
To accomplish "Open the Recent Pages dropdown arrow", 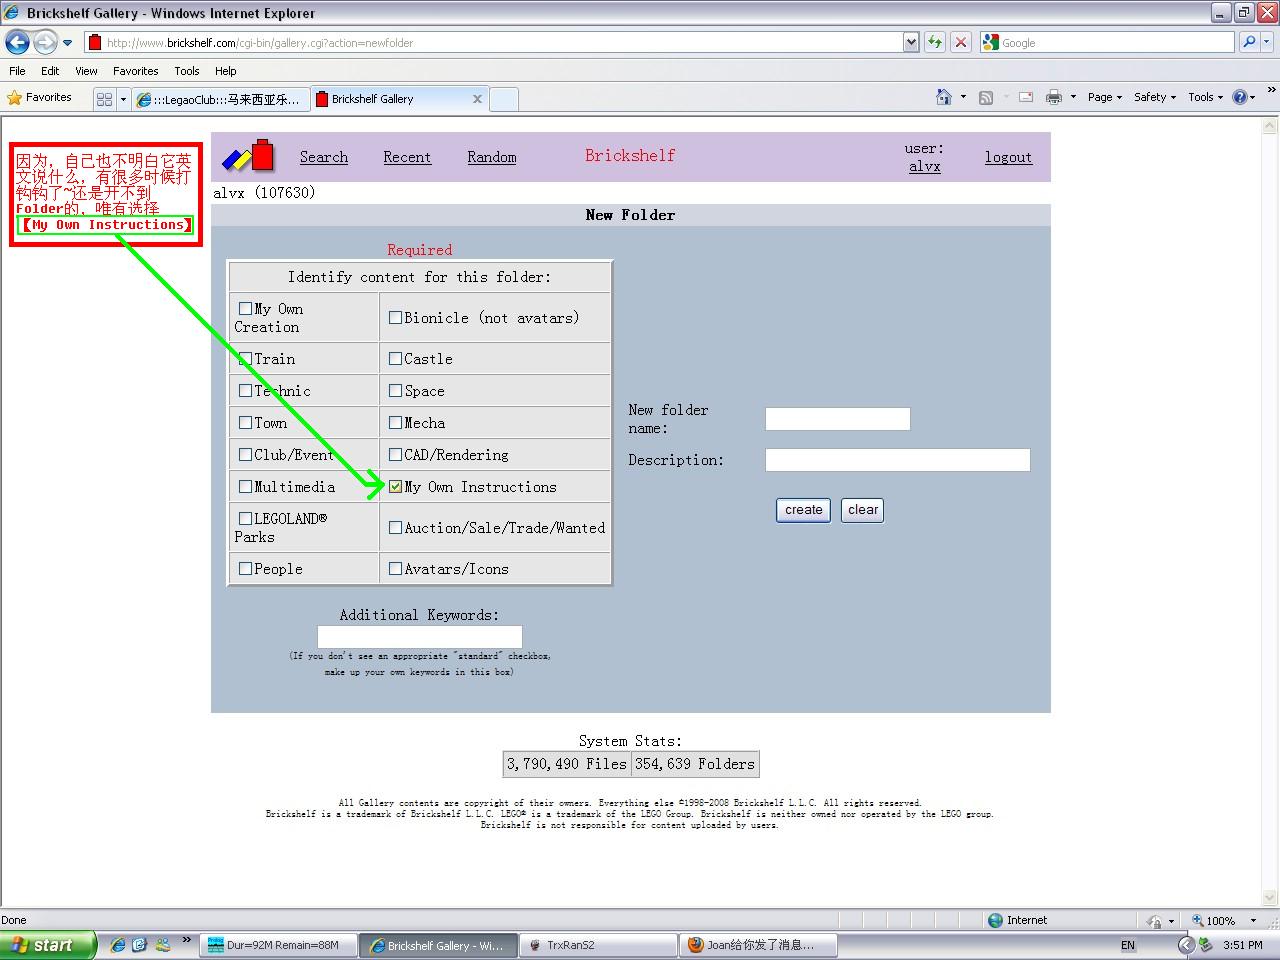I will pyautogui.click(x=67, y=42).
